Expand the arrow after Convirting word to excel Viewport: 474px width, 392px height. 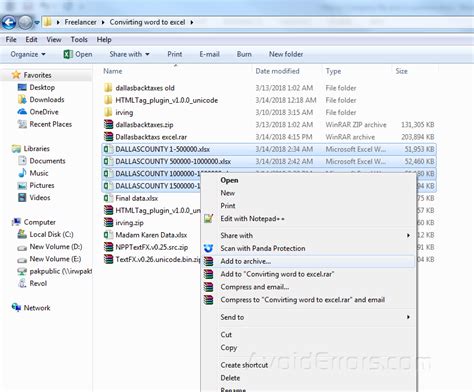tap(192, 22)
